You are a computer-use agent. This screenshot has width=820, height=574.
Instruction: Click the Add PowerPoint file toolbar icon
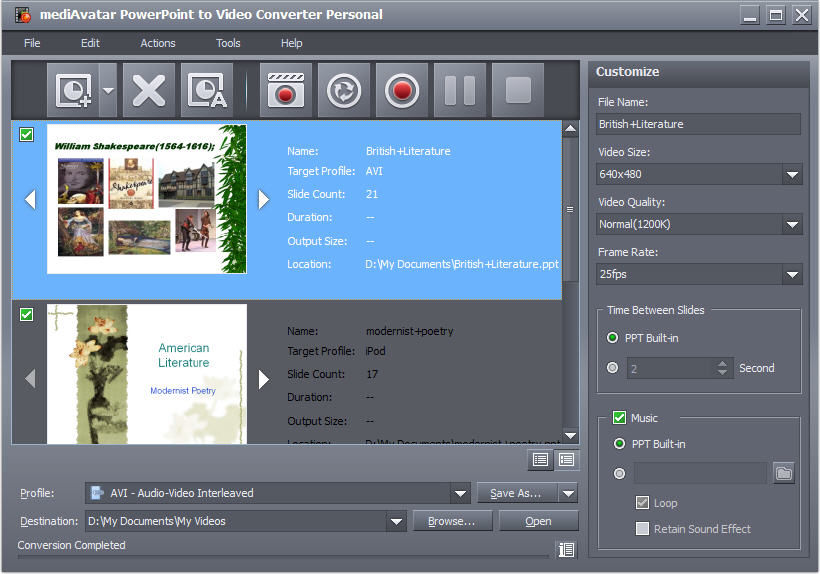[x=73, y=90]
